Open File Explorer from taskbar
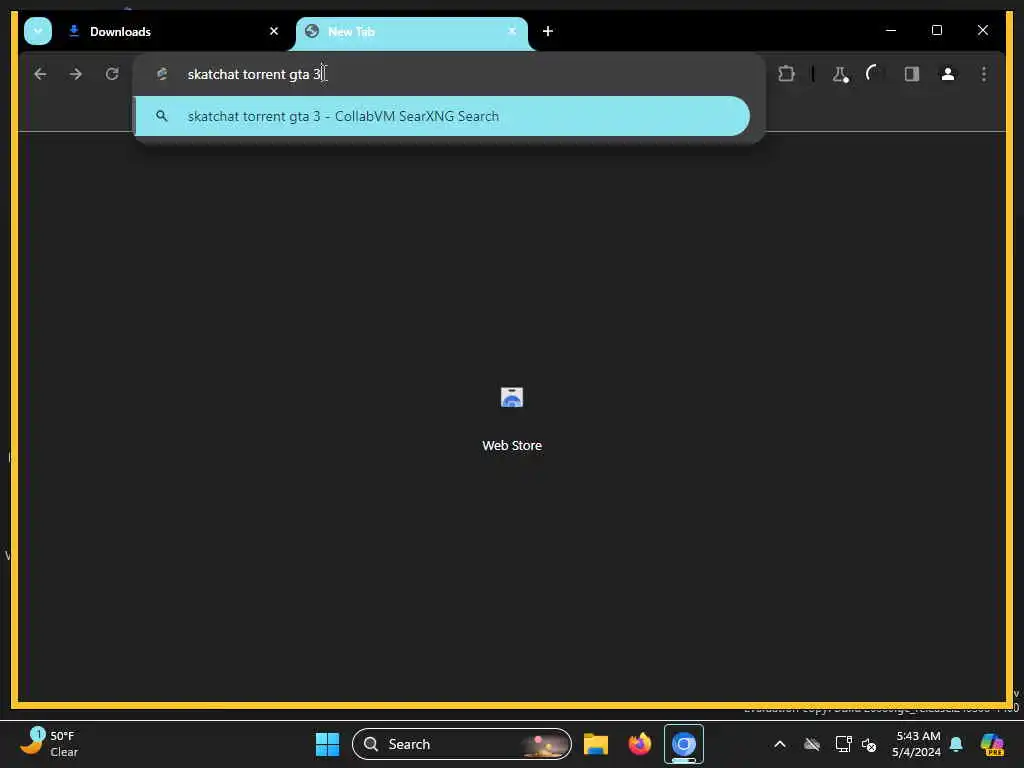 tap(596, 744)
